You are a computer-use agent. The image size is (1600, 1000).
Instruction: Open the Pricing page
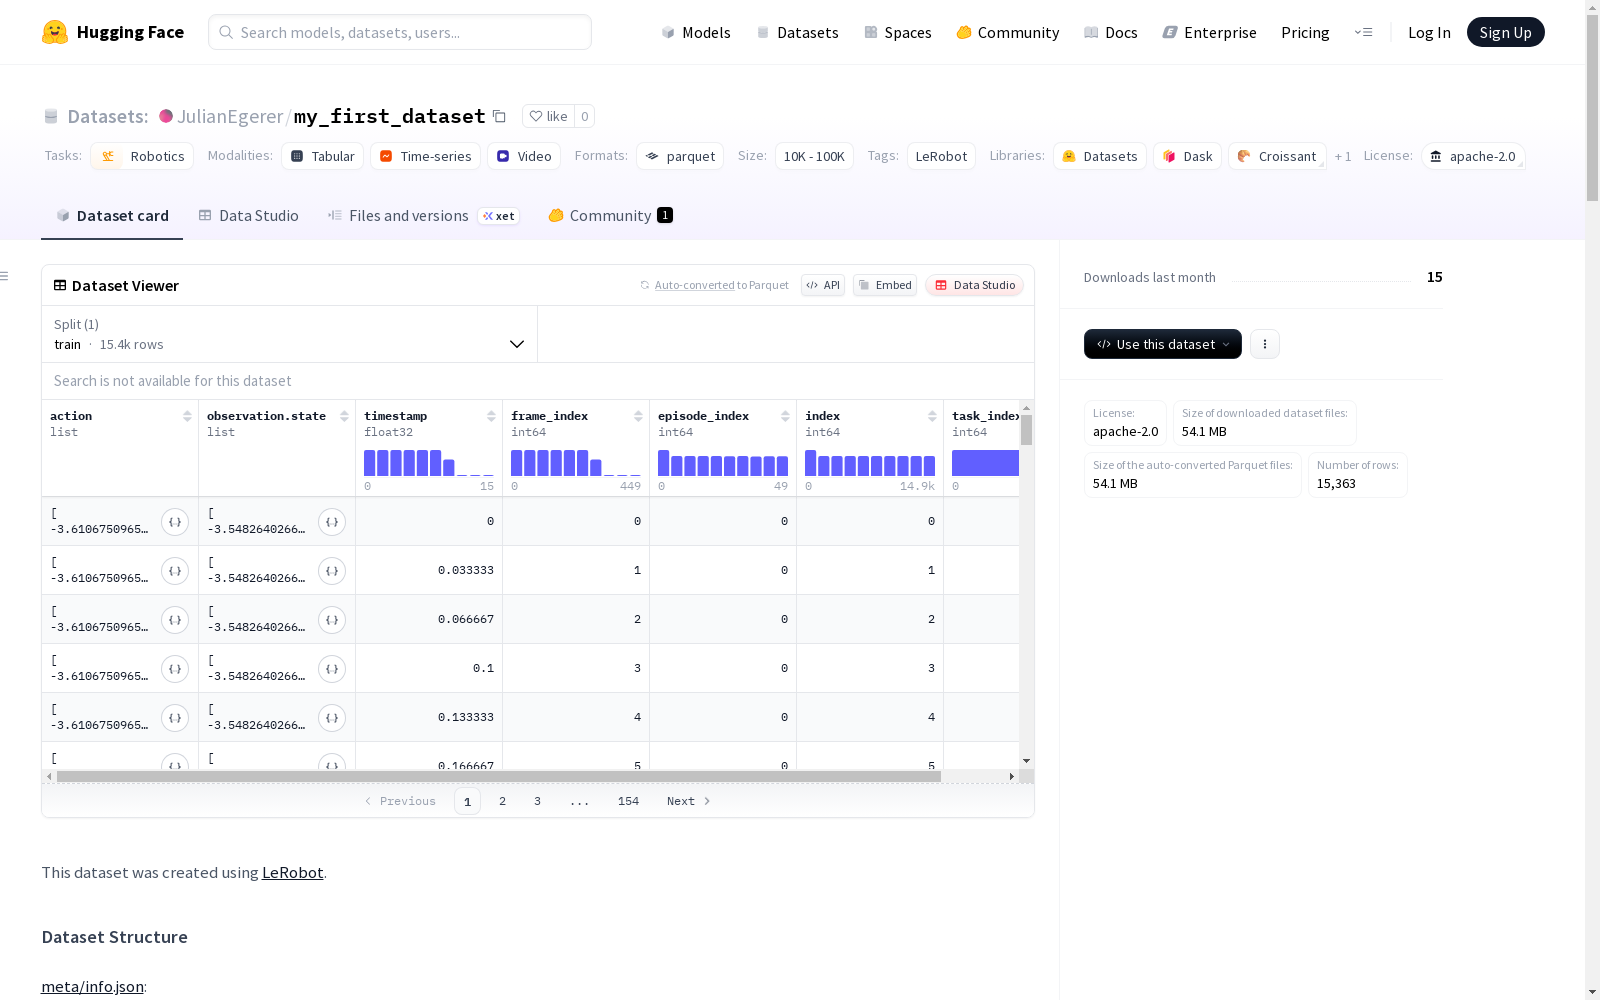[1305, 32]
